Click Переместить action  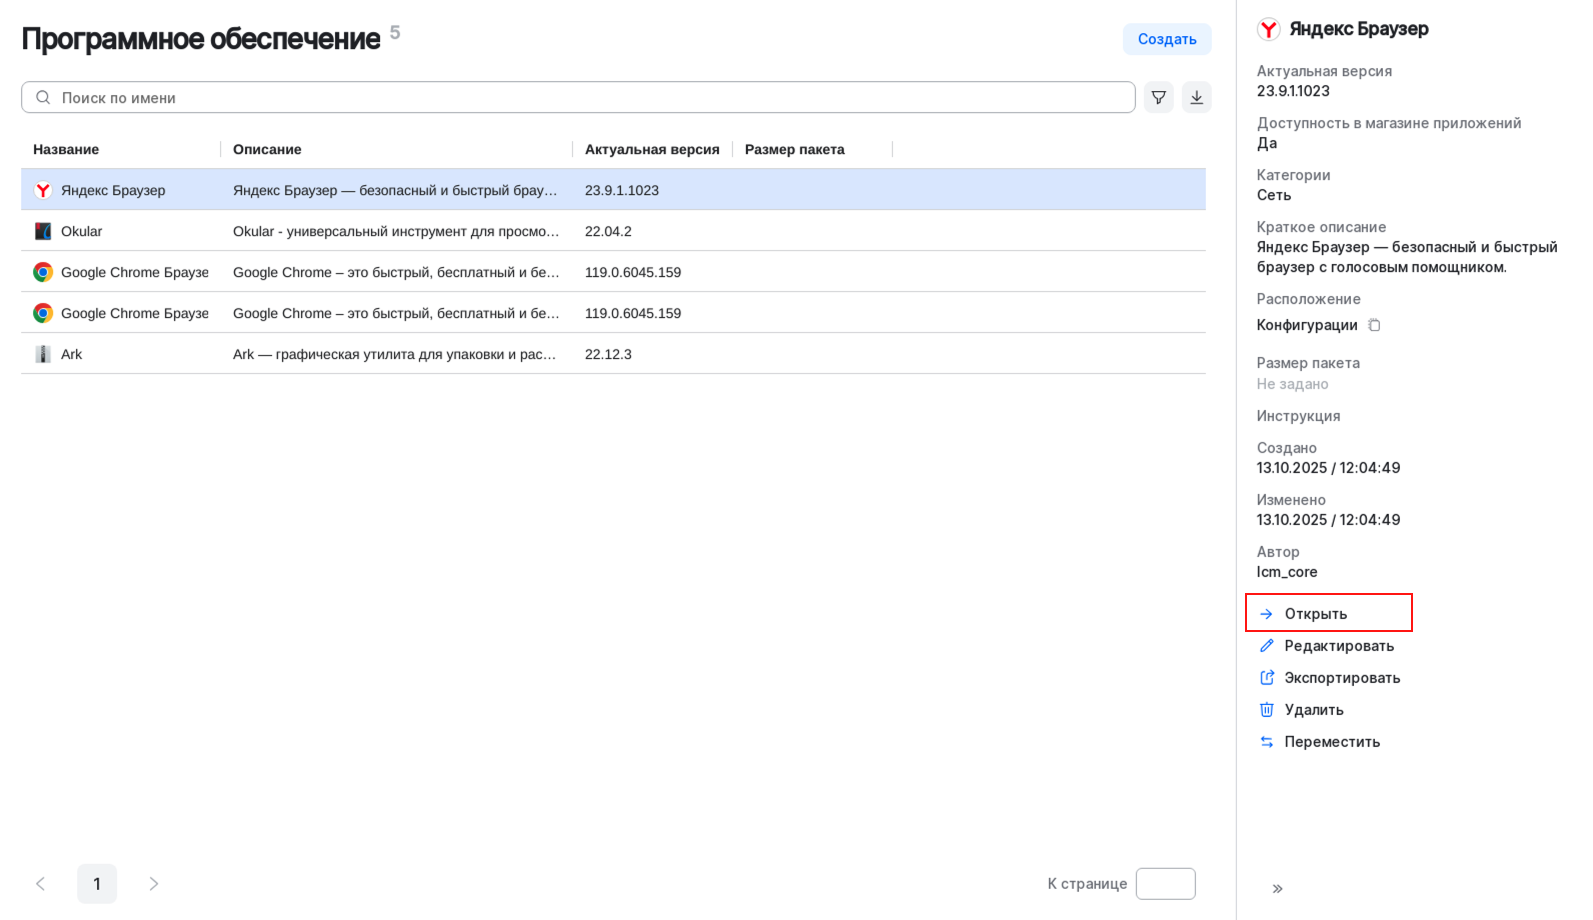pyautogui.click(x=1319, y=742)
